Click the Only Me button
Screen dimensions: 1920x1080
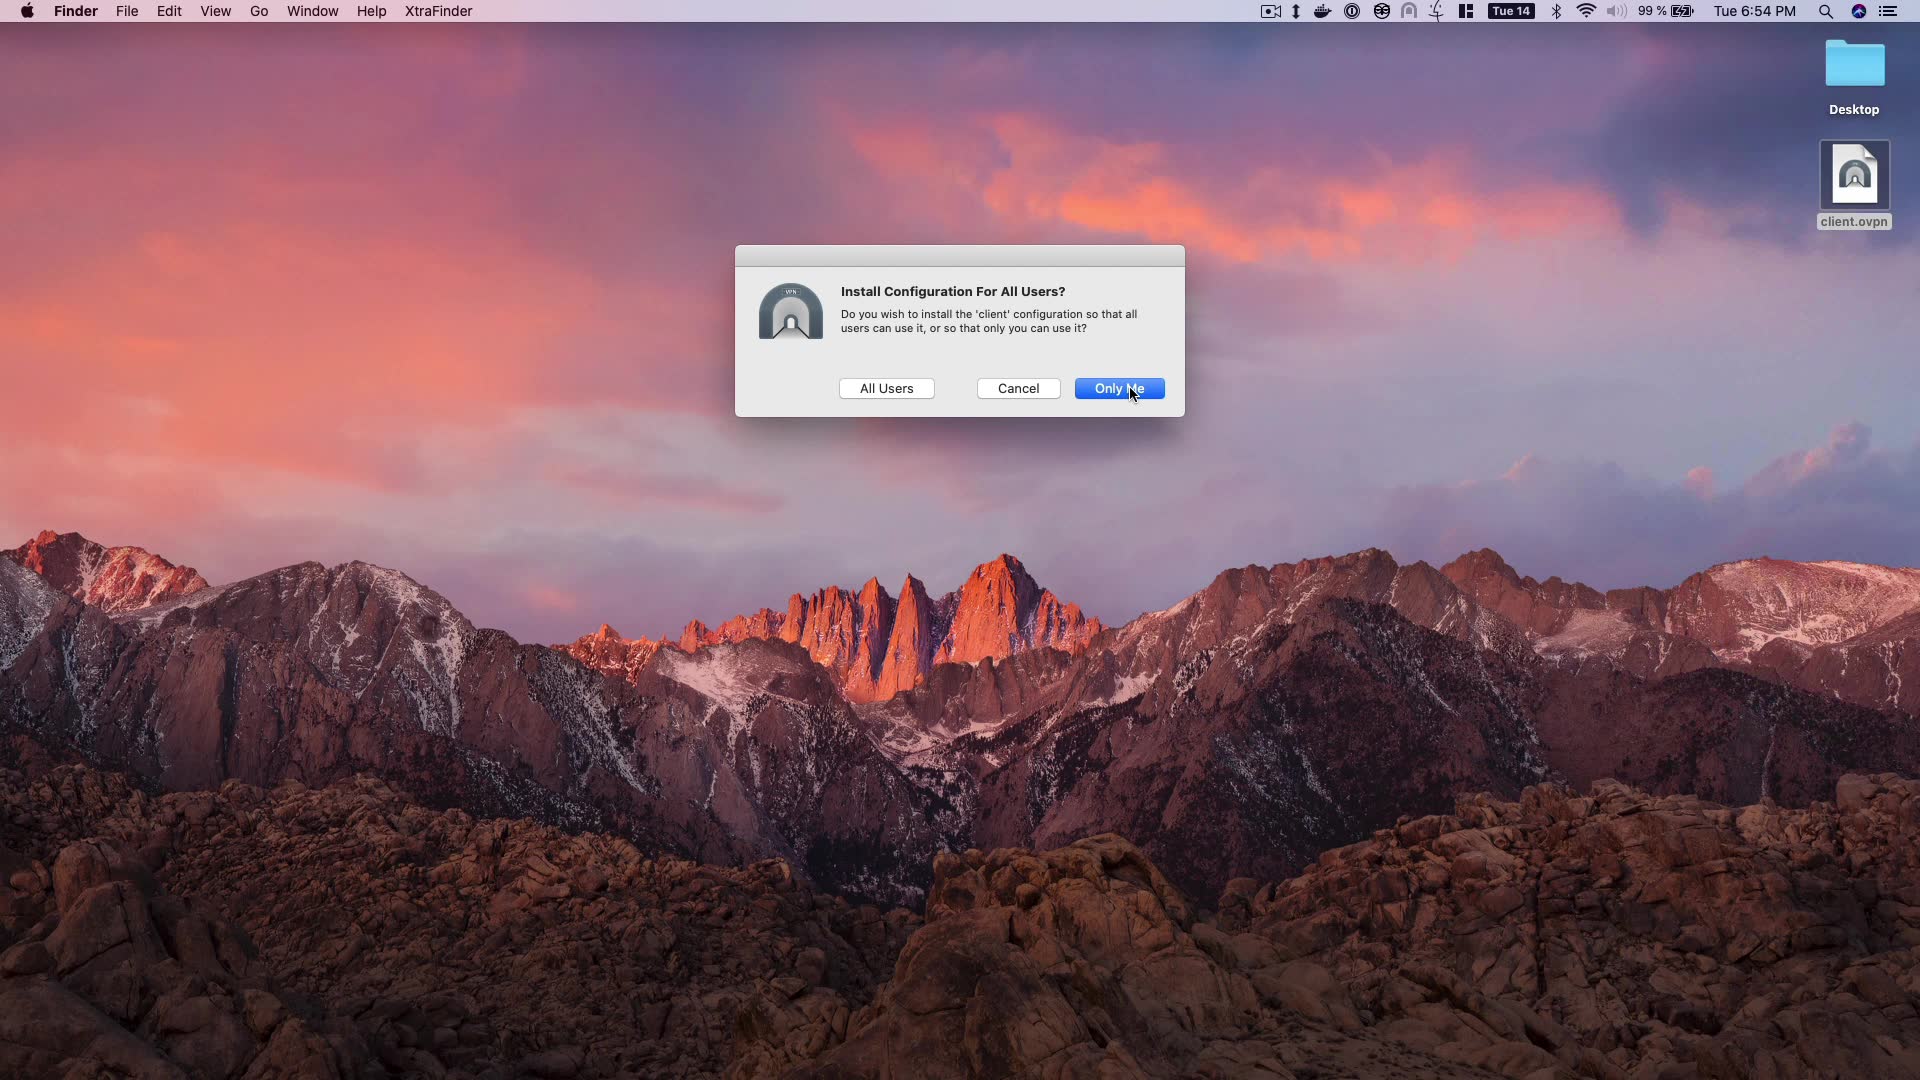click(x=1119, y=388)
